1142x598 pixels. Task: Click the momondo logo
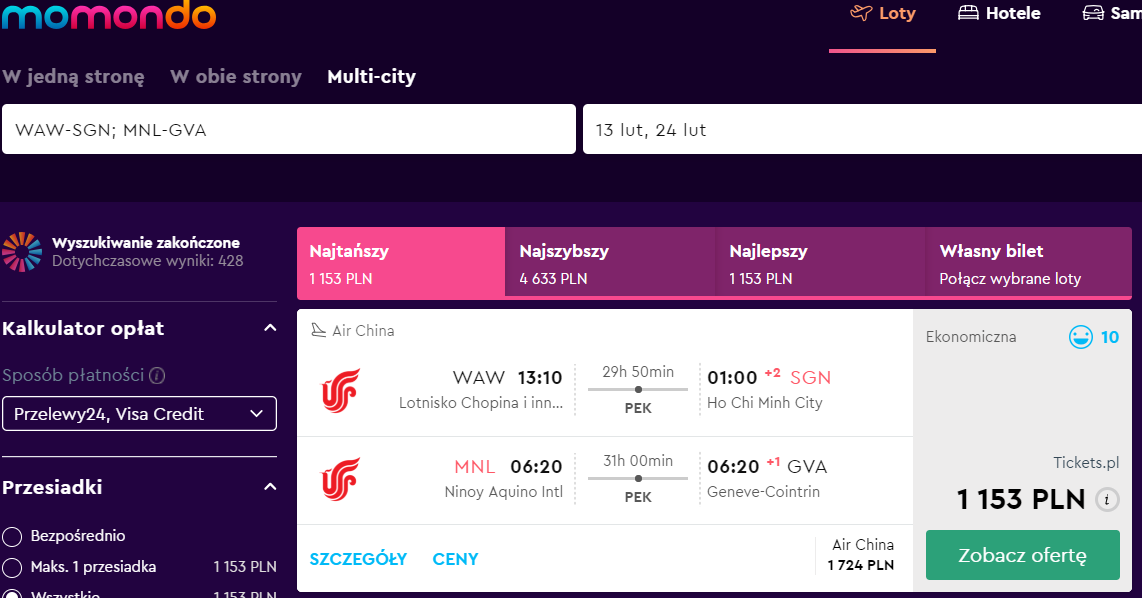click(x=109, y=15)
